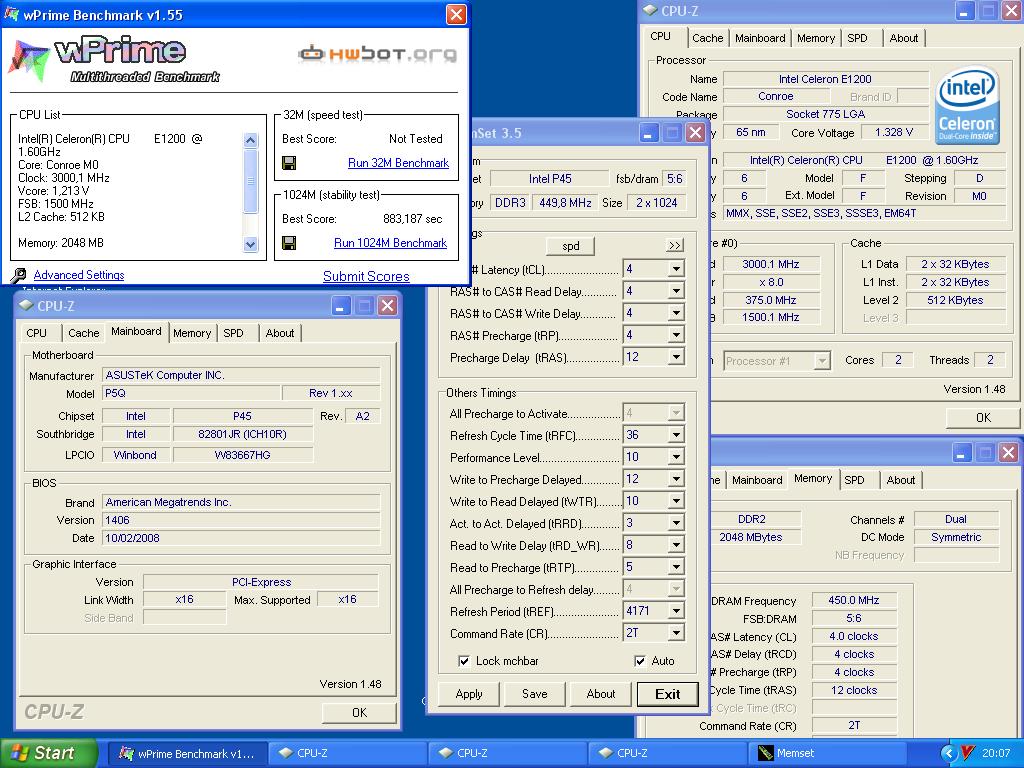Click the Submit Scores link
The height and width of the screenshot is (768, 1024).
pyautogui.click(x=366, y=276)
